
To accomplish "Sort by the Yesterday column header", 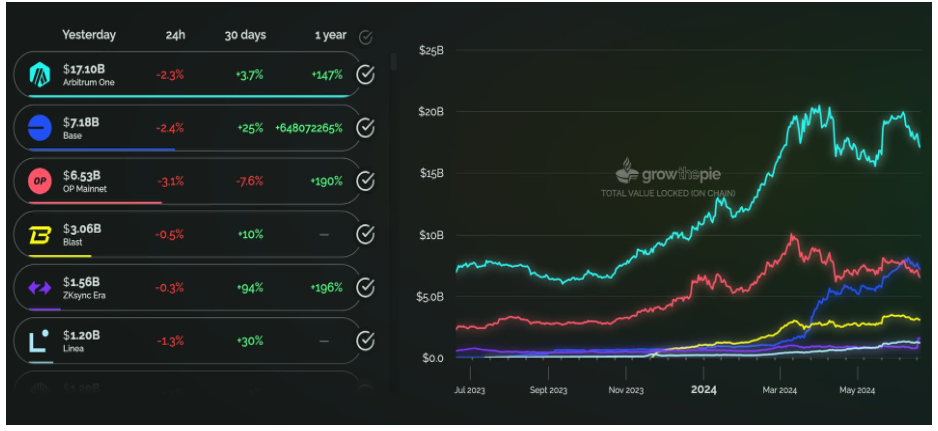I will (89, 35).
